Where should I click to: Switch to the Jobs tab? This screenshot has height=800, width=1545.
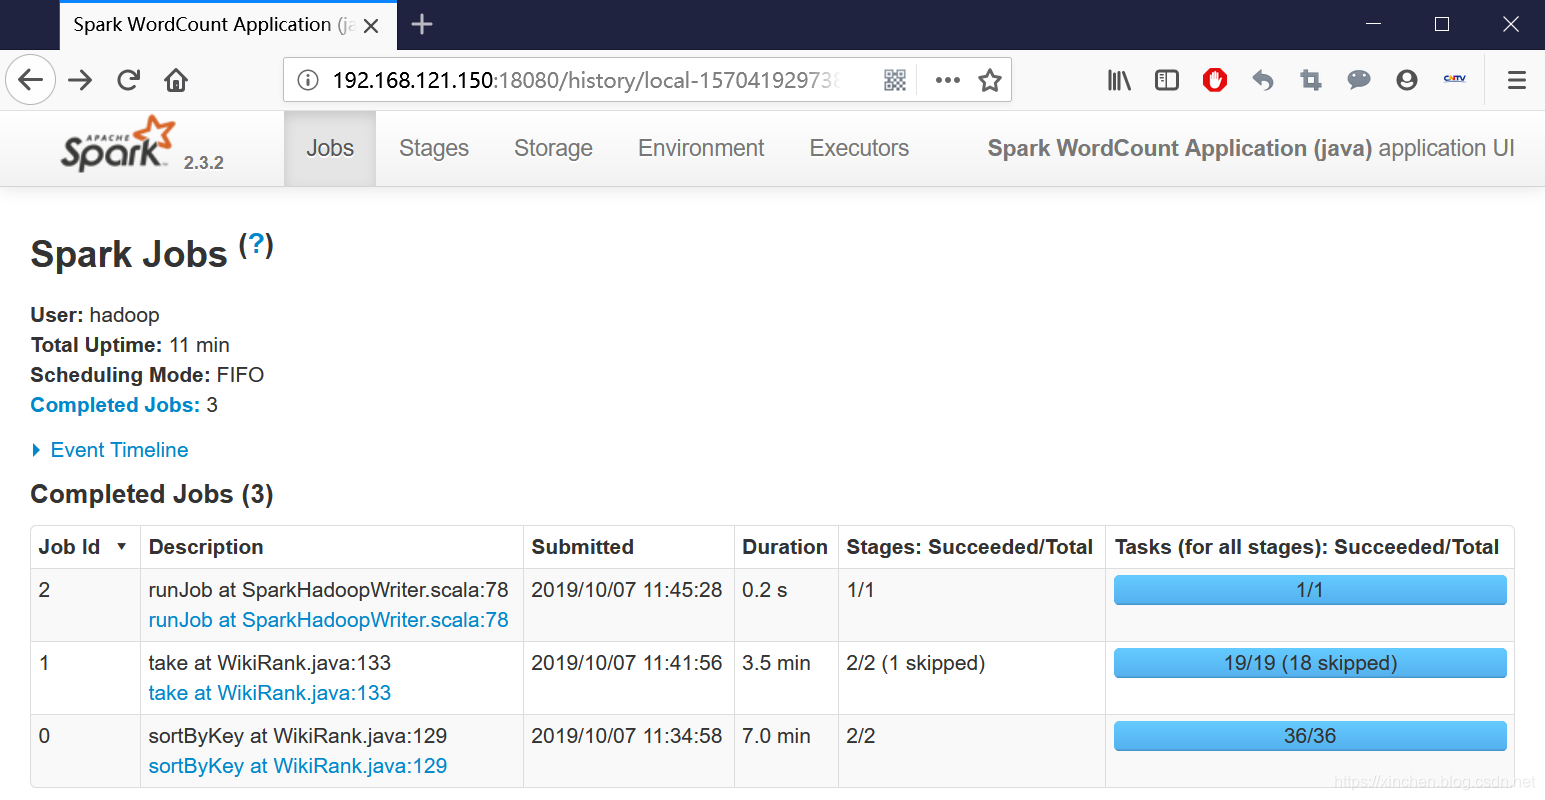(x=330, y=148)
